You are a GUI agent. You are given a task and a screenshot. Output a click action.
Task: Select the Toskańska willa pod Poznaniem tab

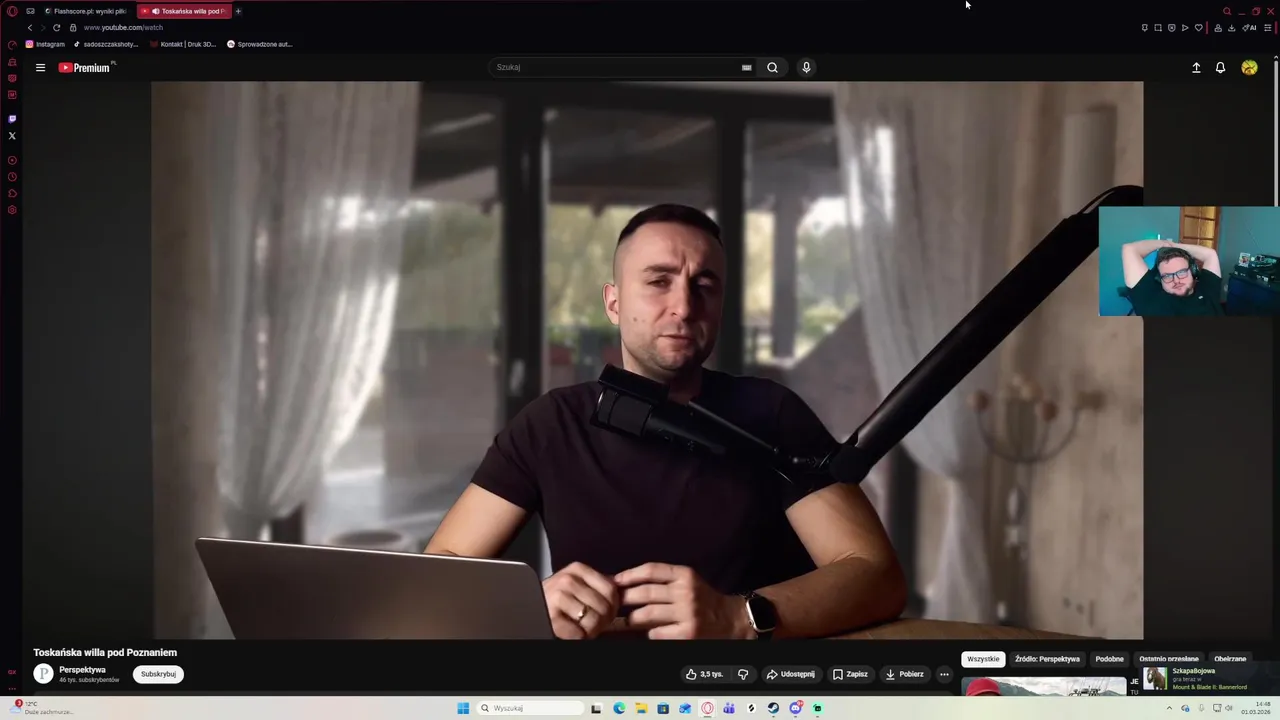click(x=186, y=11)
